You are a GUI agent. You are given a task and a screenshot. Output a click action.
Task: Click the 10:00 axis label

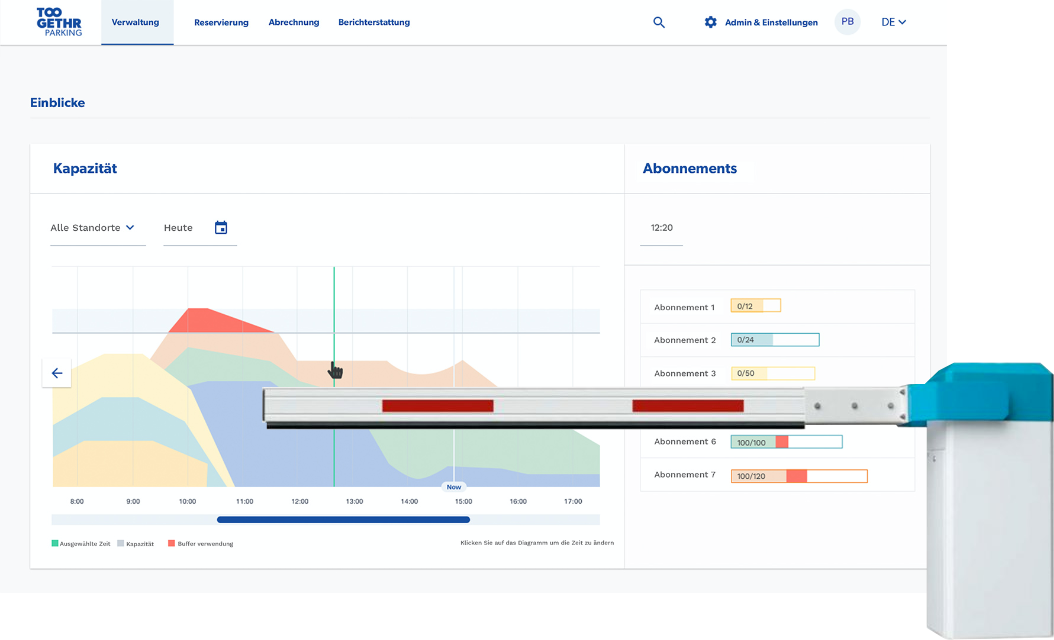click(x=188, y=502)
